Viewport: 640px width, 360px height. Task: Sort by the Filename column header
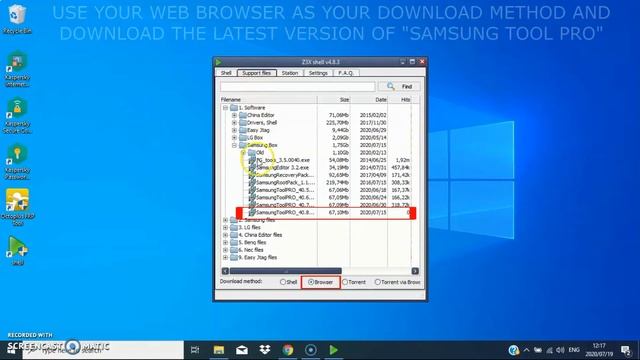pyautogui.click(x=268, y=100)
